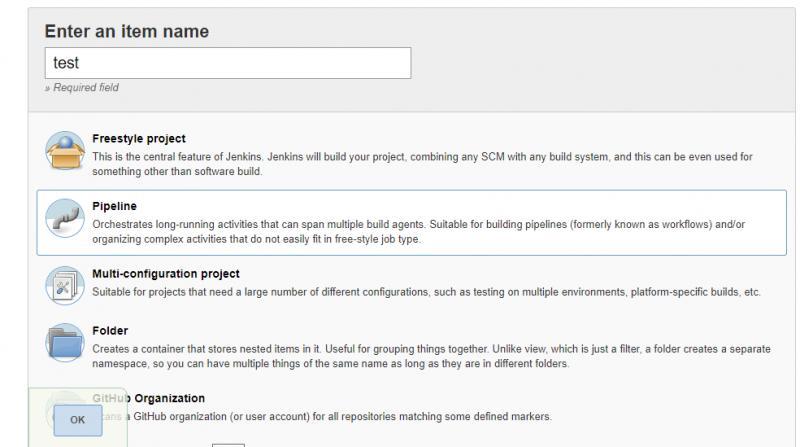
Task: Click the Required field hint text
Action: pos(82,87)
